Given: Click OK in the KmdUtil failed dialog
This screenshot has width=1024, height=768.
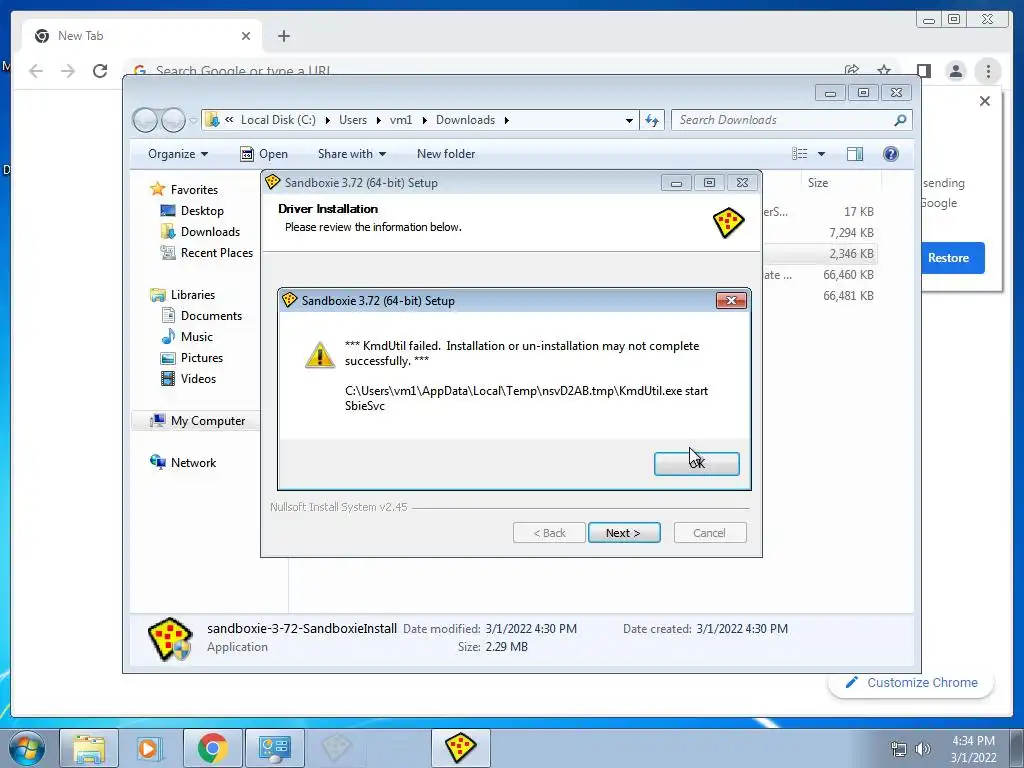Looking at the screenshot, I should click(x=696, y=464).
